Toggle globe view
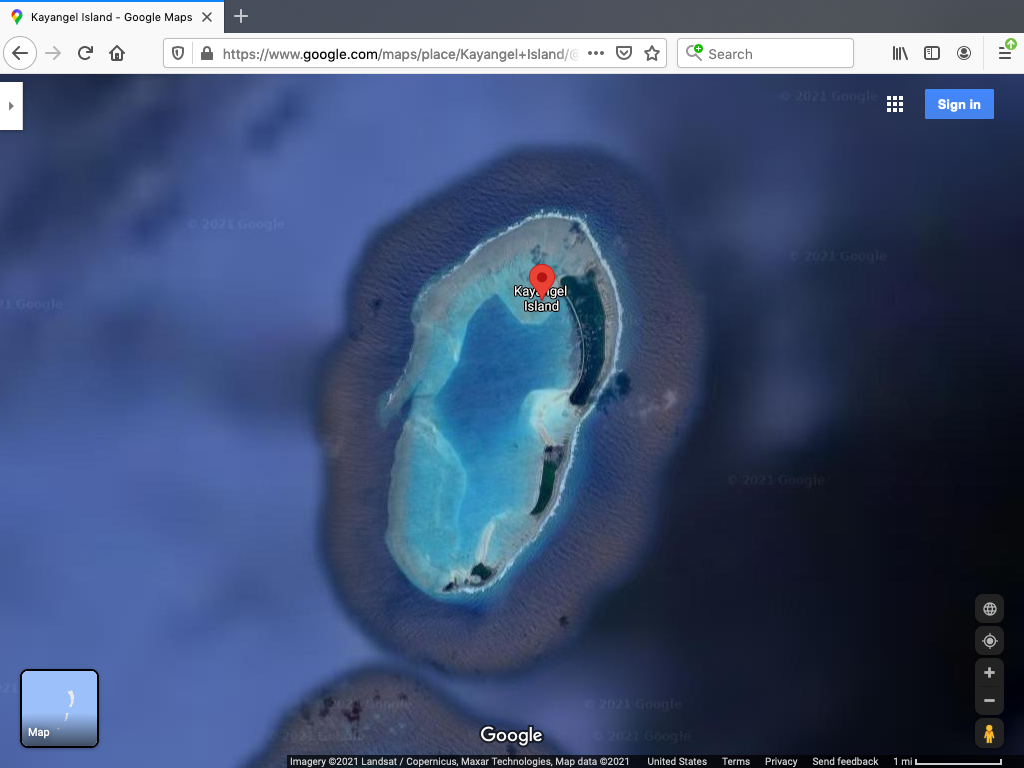Screen dimensions: 1024x768 coord(989,609)
